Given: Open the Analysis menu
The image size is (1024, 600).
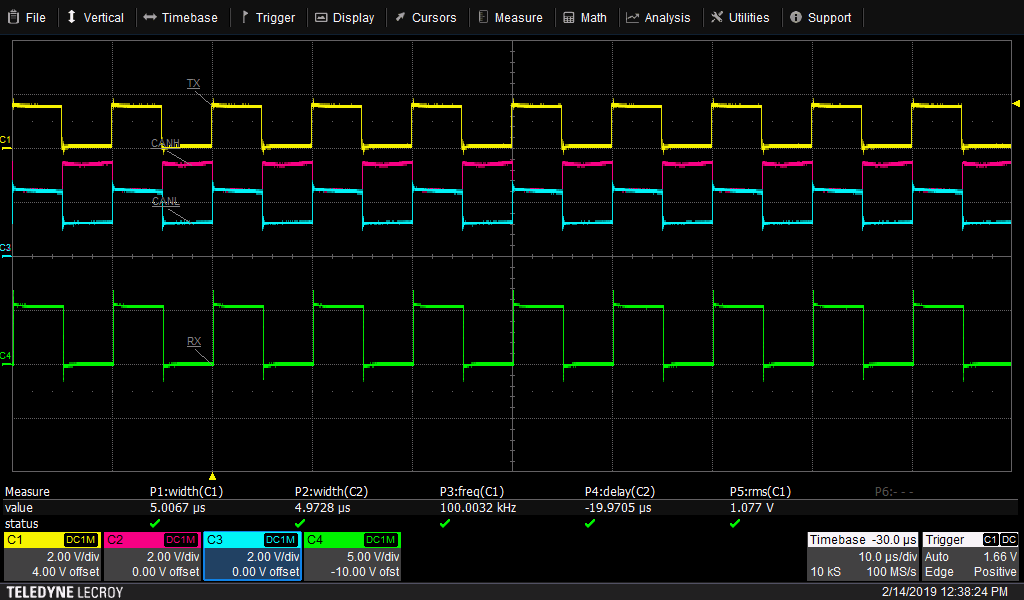Looking at the screenshot, I should pos(658,18).
